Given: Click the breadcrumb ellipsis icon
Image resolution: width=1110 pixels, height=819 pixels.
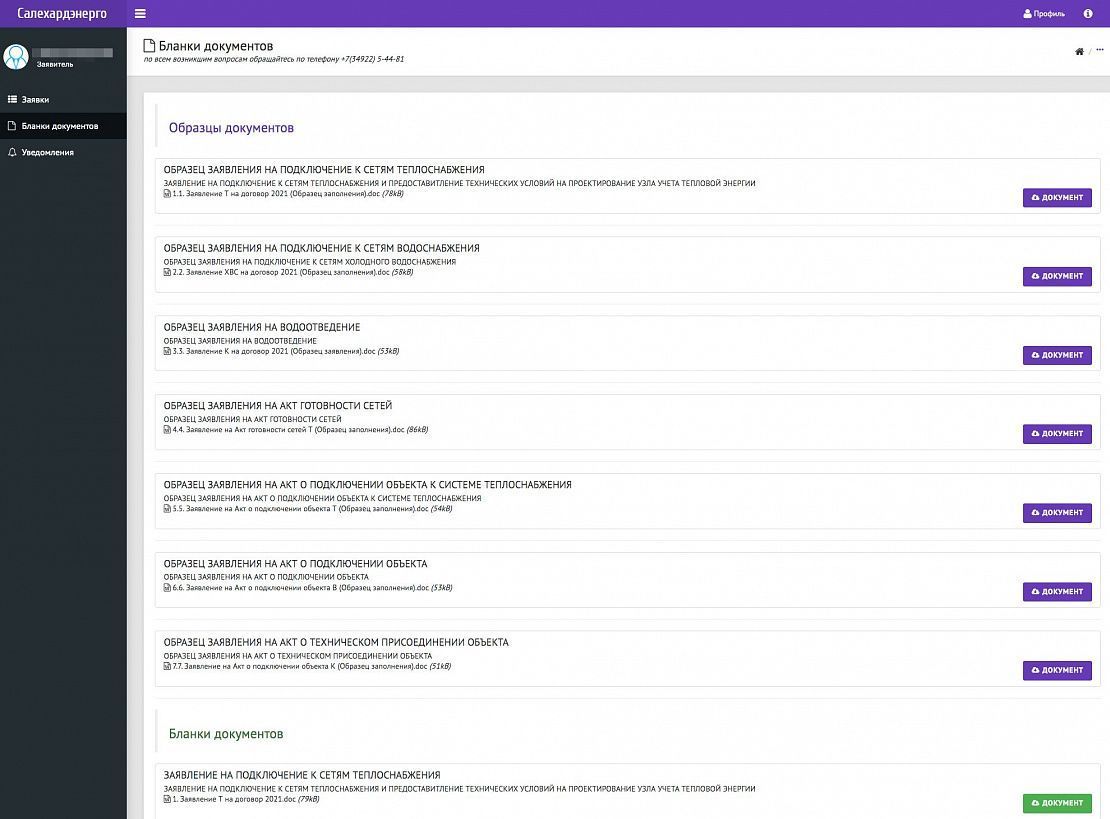Looking at the screenshot, I should [1100, 50].
